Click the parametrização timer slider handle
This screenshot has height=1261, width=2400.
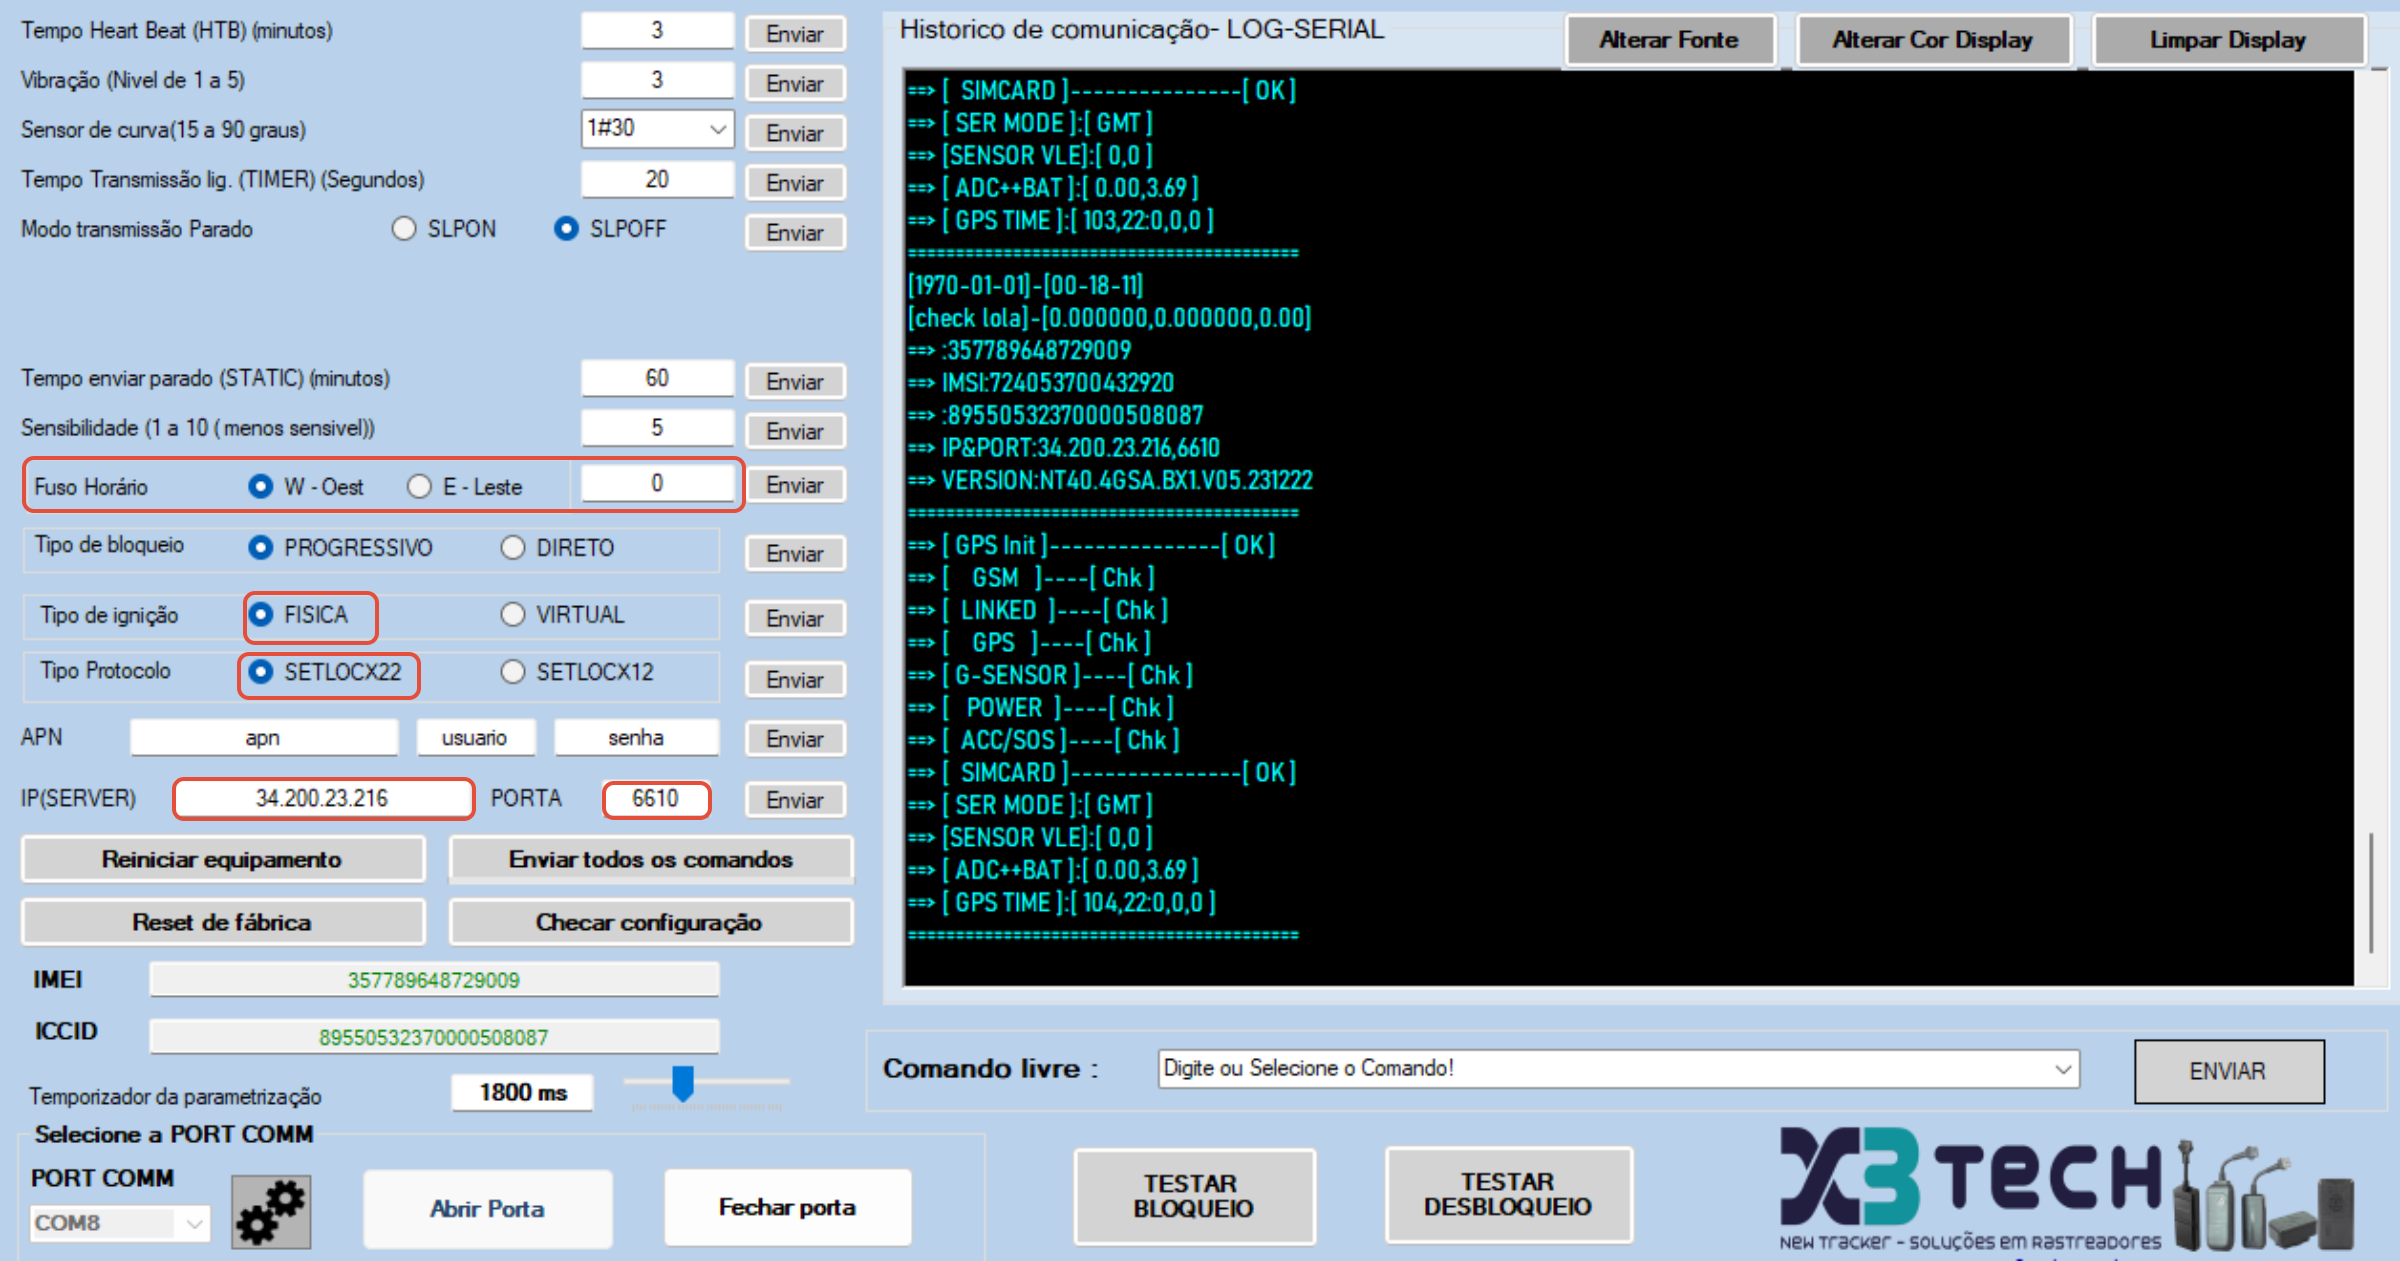(x=683, y=1083)
